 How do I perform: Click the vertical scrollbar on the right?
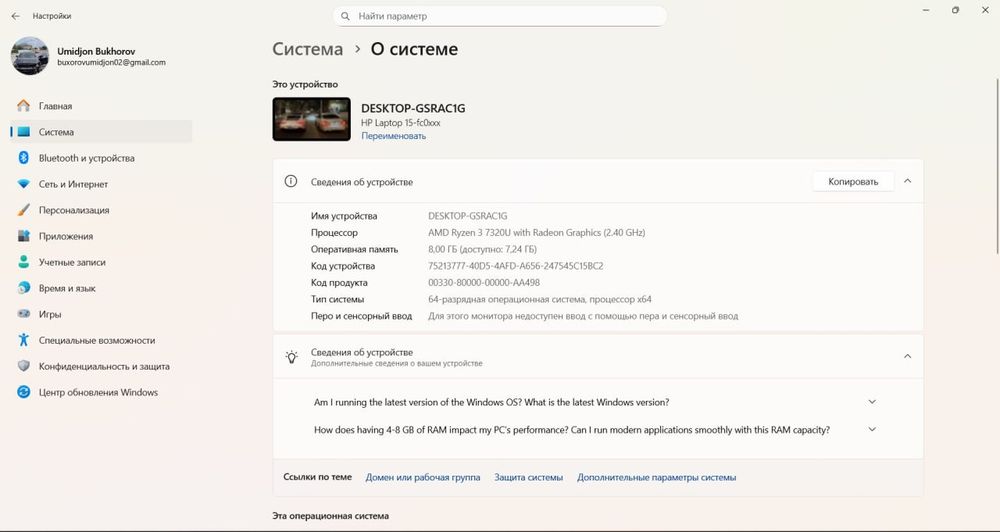click(997, 166)
